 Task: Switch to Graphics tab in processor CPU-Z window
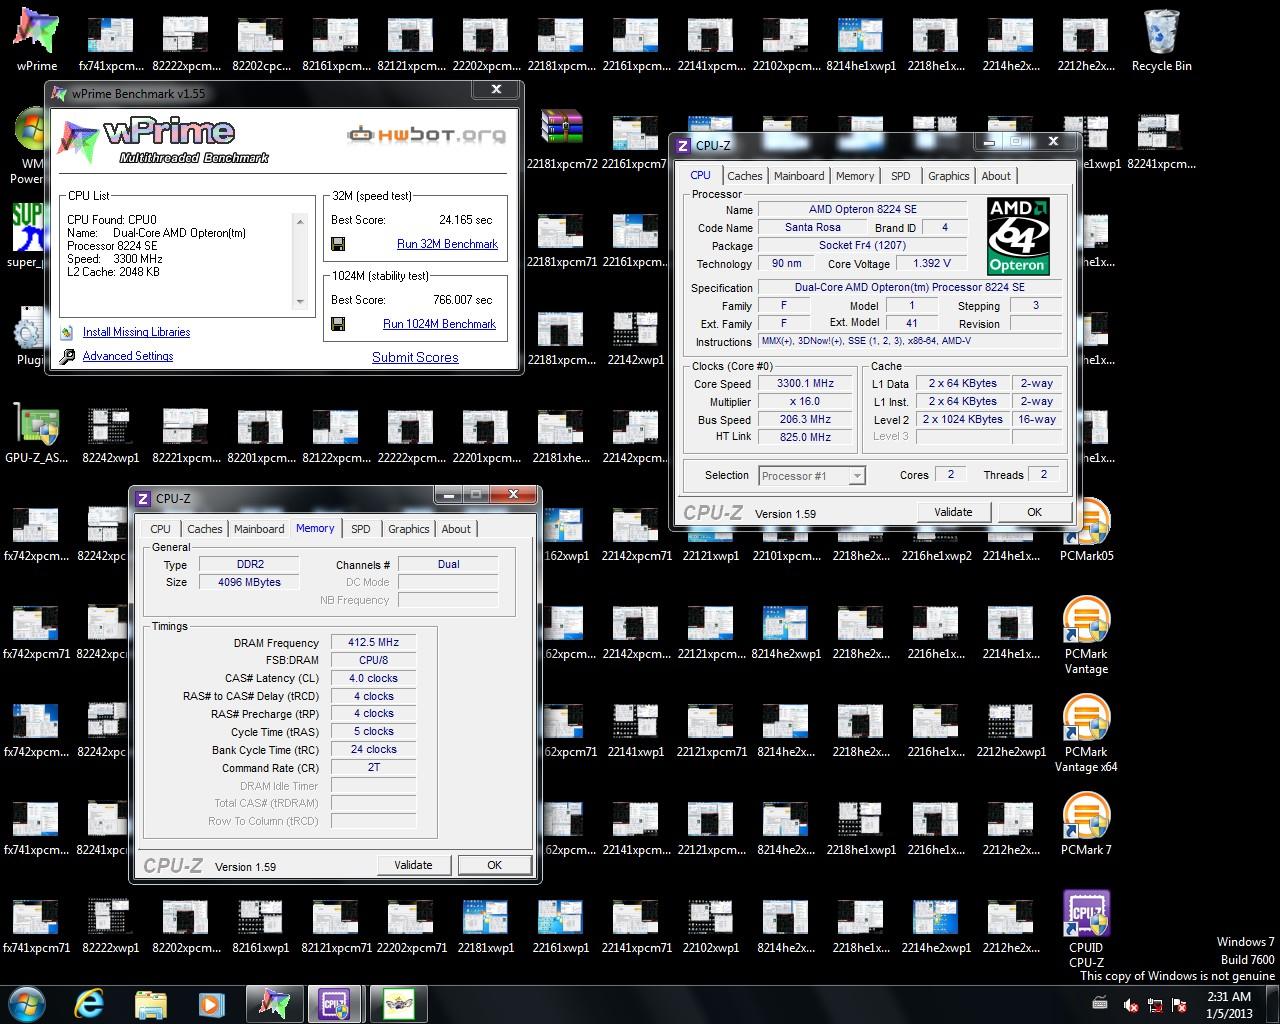point(948,176)
